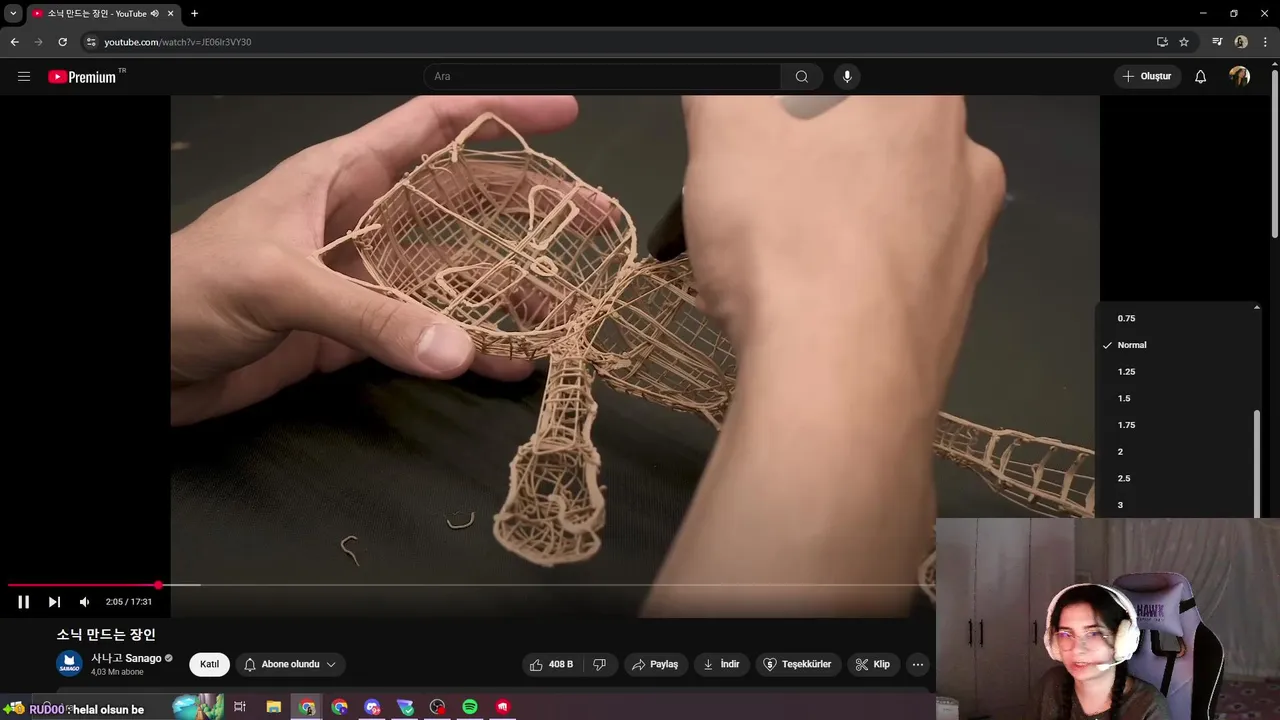The width and height of the screenshot is (1280, 720).
Task: Click the search magnifier button
Action: tap(802, 76)
